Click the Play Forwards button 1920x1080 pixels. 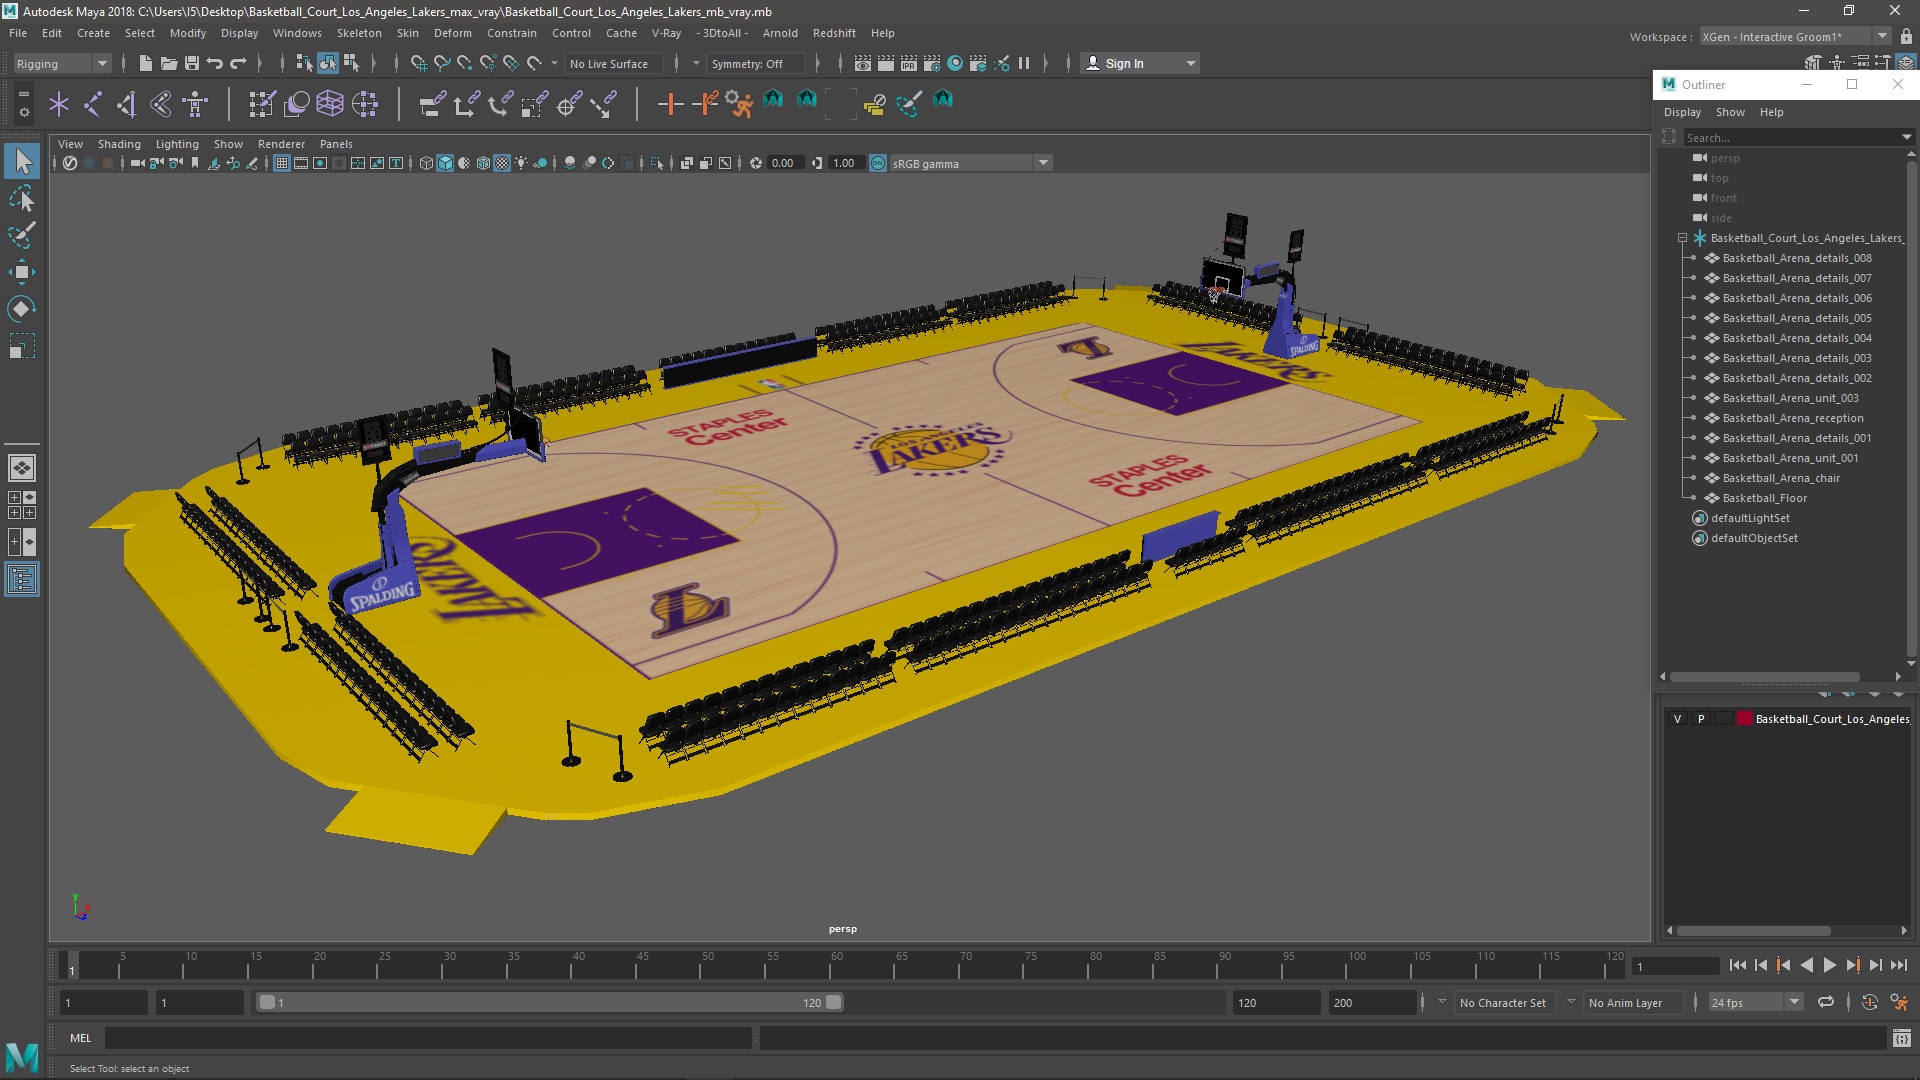pos(1829,965)
